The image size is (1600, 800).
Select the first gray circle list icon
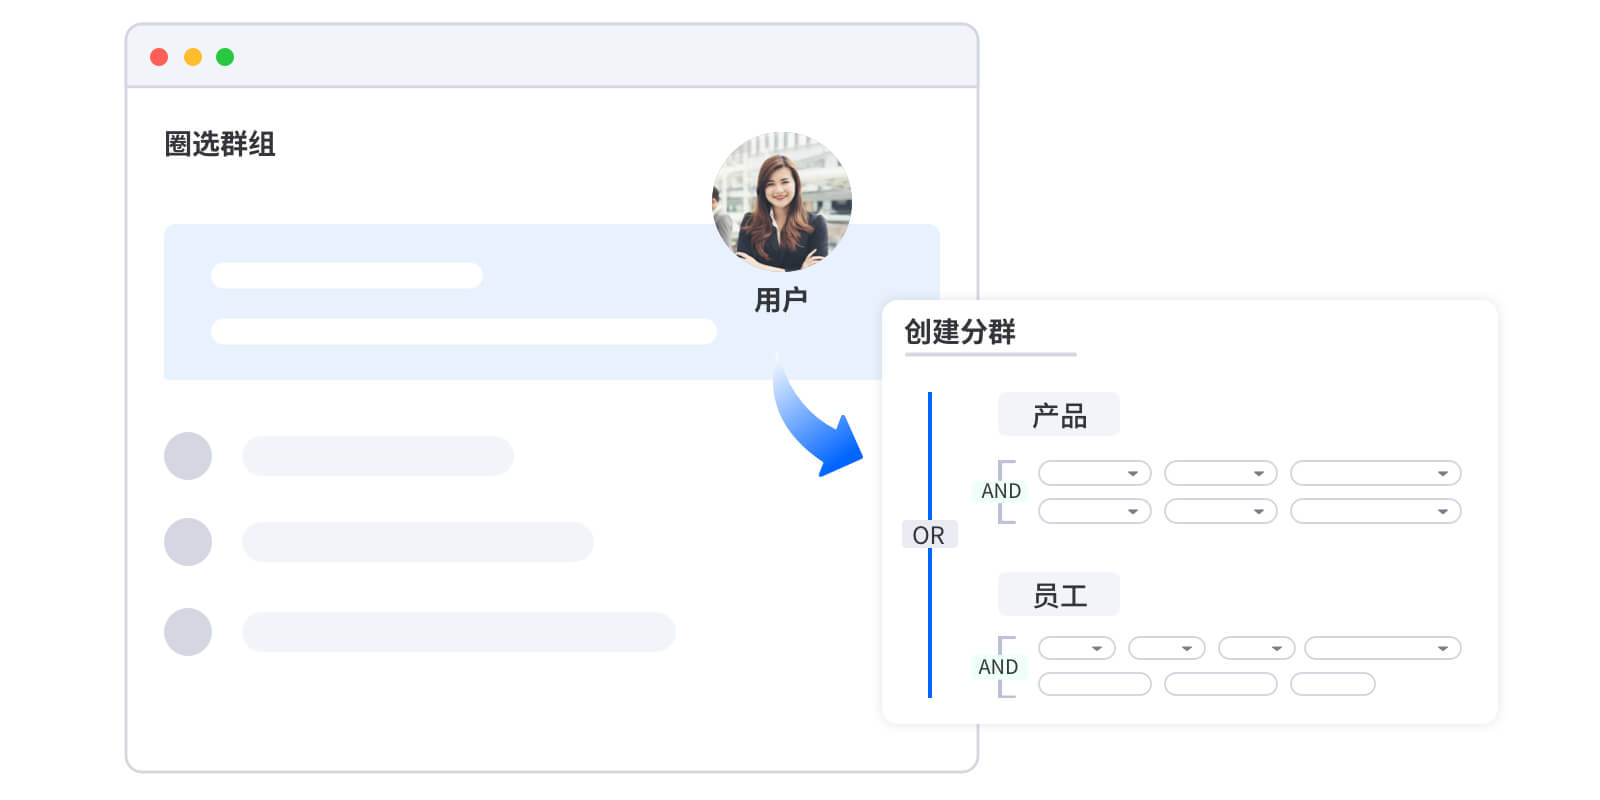[188, 456]
